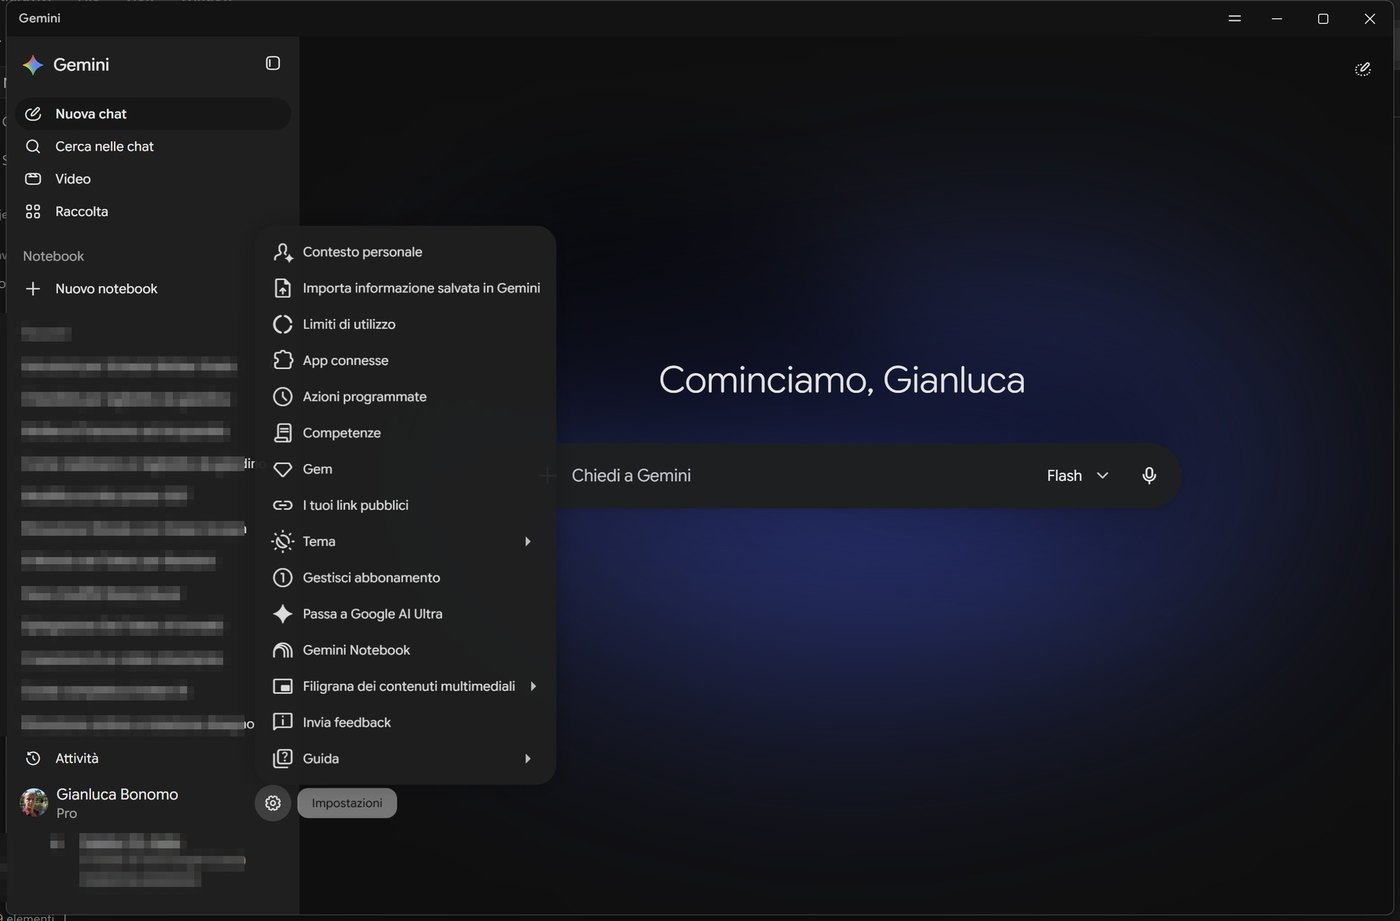Open the Flash model dropdown
Viewport: 1400px width, 921px height.
(x=1078, y=476)
